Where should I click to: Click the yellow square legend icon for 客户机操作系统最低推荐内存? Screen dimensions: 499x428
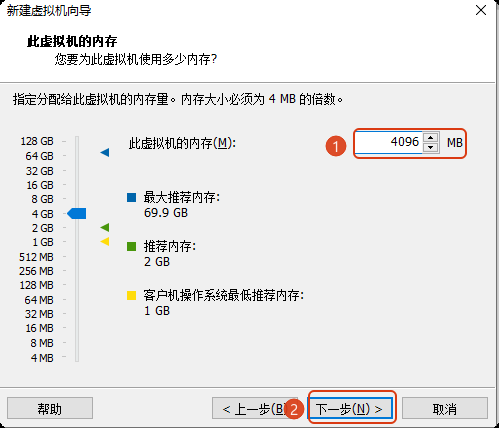pyautogui.click(x=132, y=295)
